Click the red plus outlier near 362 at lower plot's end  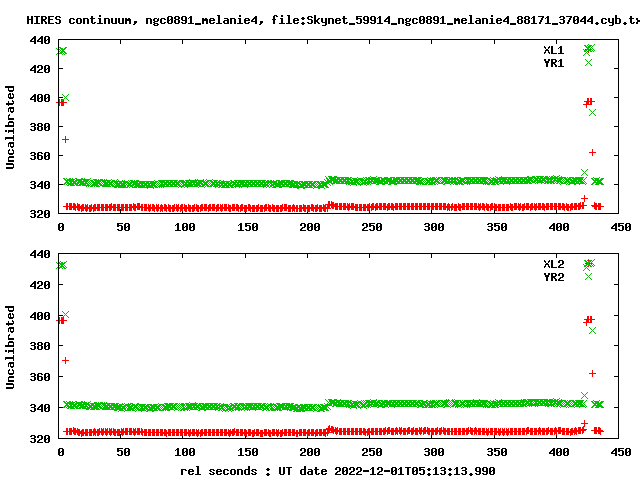click(592, 373)
